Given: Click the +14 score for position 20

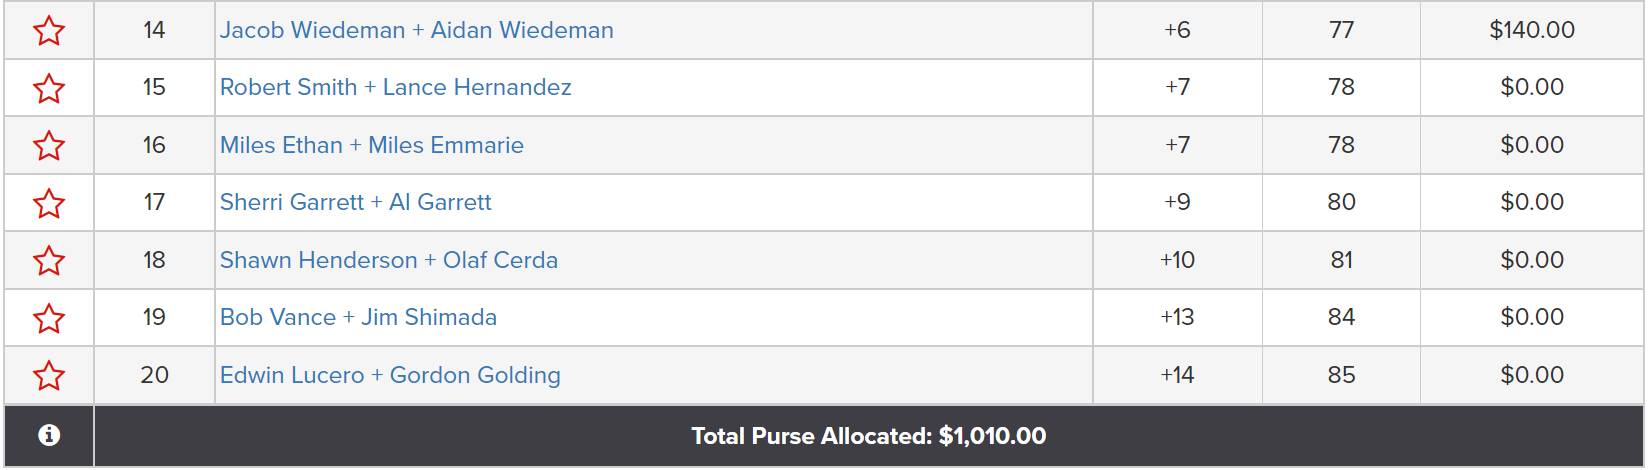Looking at the screenshot, I should tap(1177, 375).
